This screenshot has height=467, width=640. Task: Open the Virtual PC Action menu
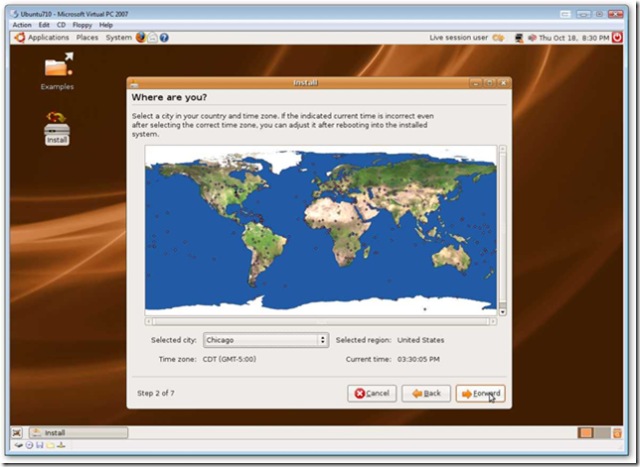22,25
